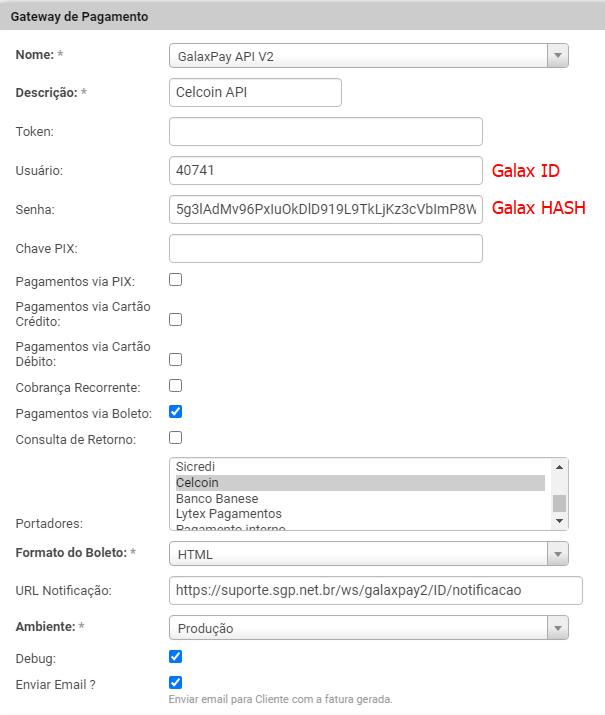Image resolution: width=605 pixels, height=715 pixels.
Task: Enable Pagamentos via PIX checkbox
Action: [176, 280]
